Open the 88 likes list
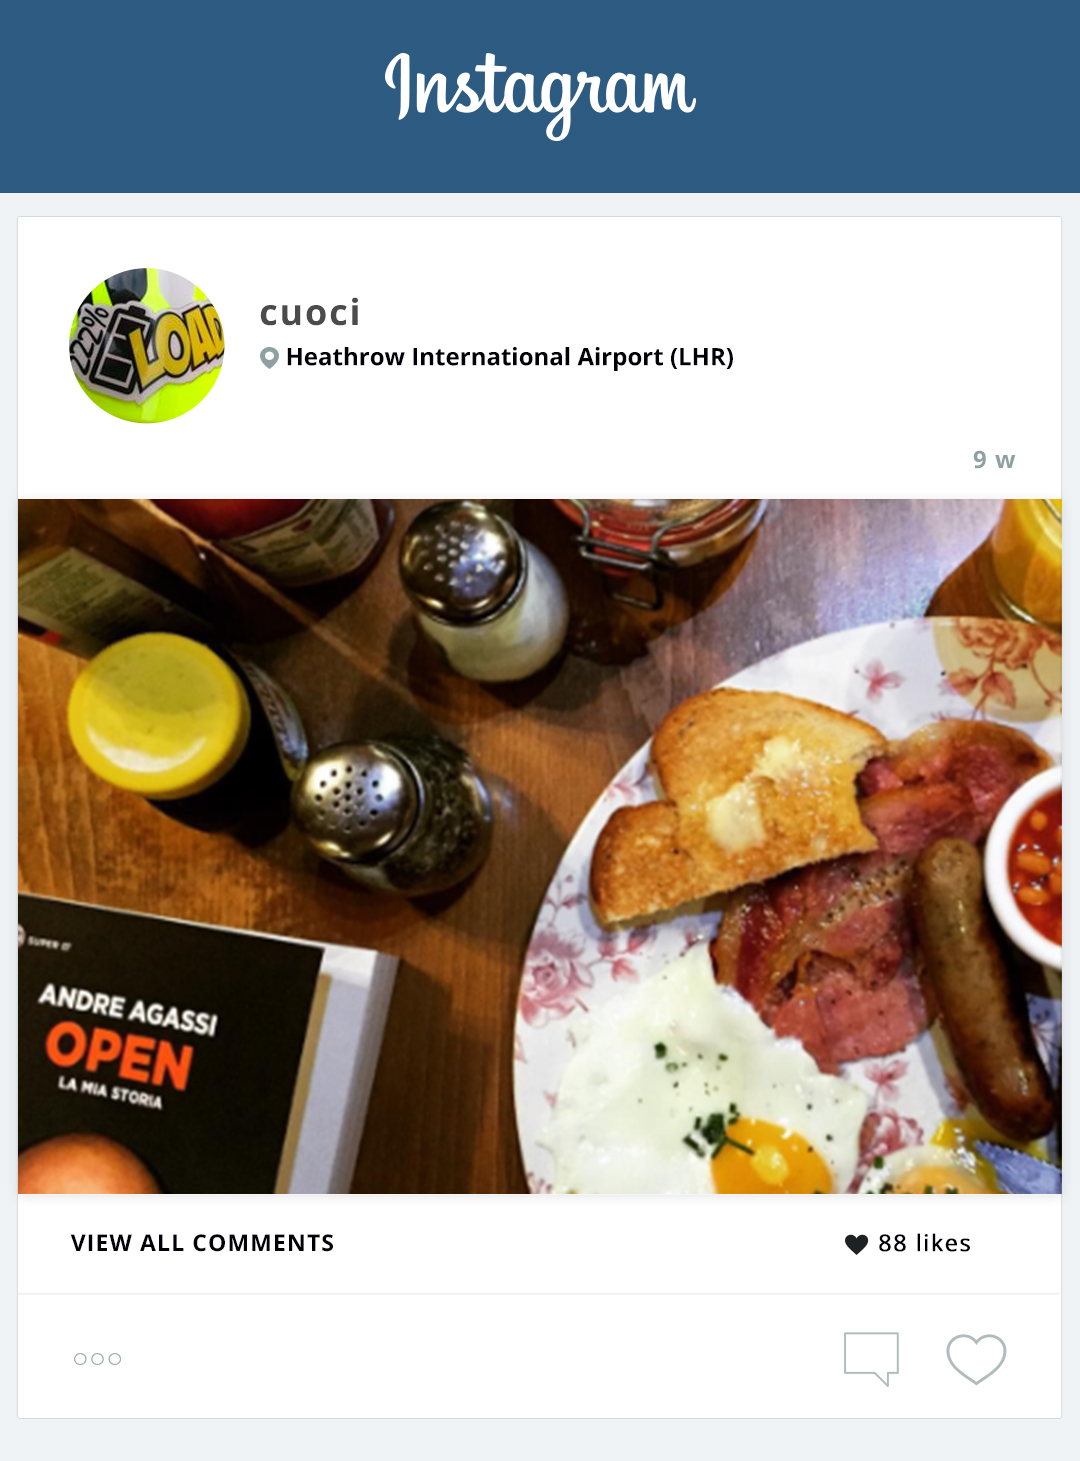 tap(925, 1243)
